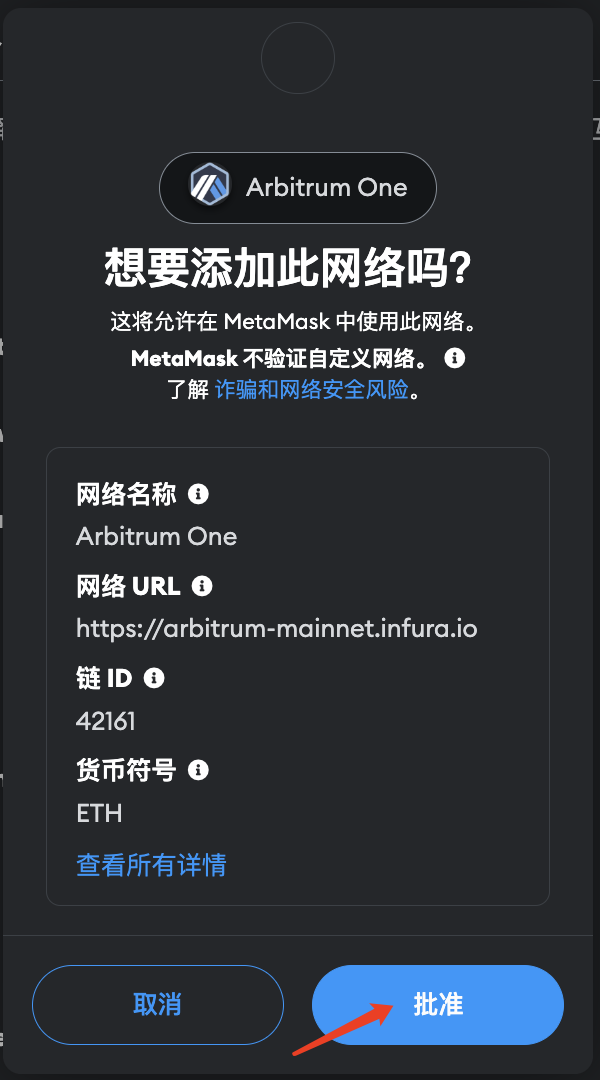Click the info icon beside 网络名称
The image size is (600, 1080).
198,494
